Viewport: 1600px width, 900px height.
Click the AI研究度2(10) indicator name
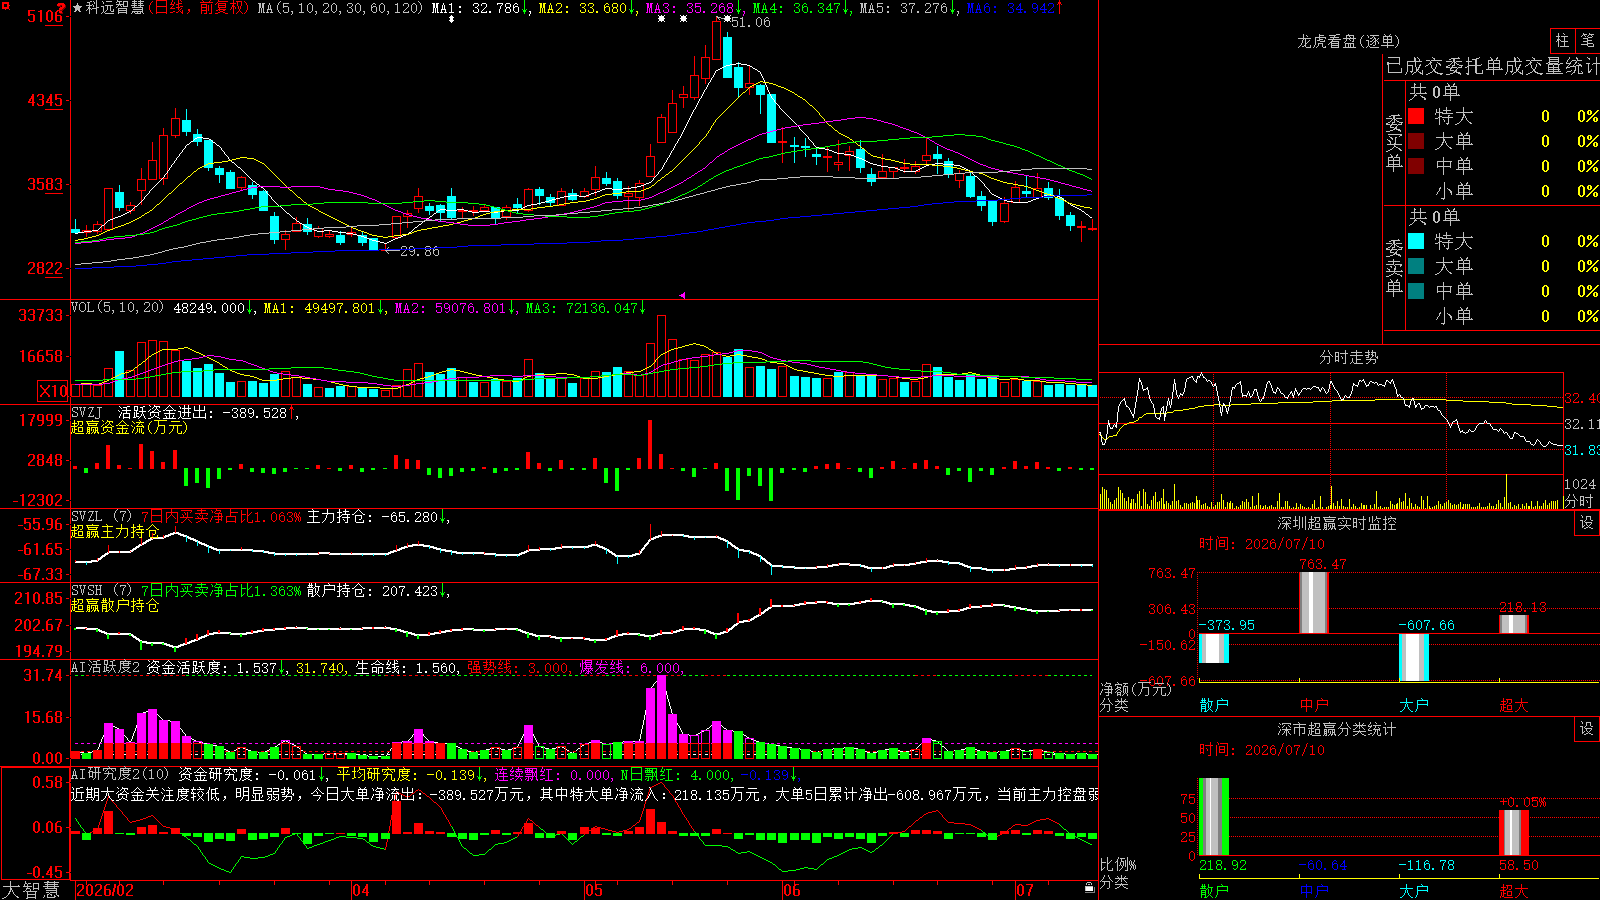coord(120,774)
